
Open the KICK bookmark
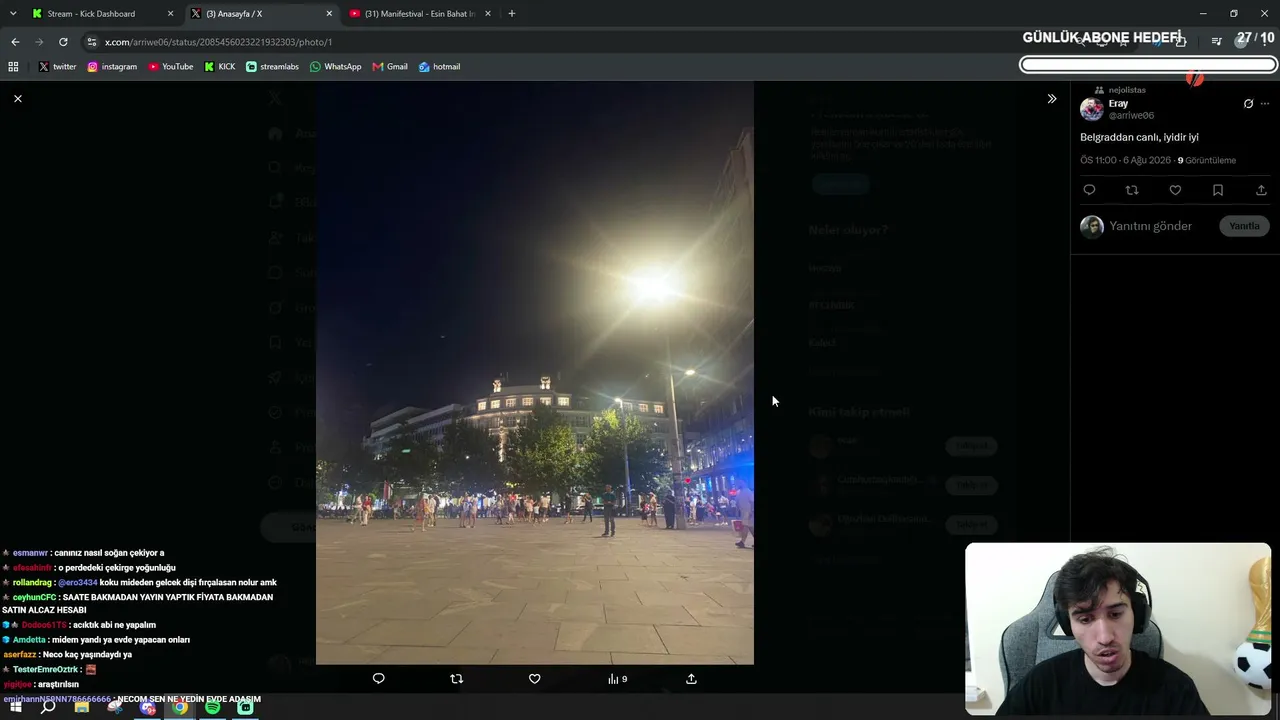220,67
